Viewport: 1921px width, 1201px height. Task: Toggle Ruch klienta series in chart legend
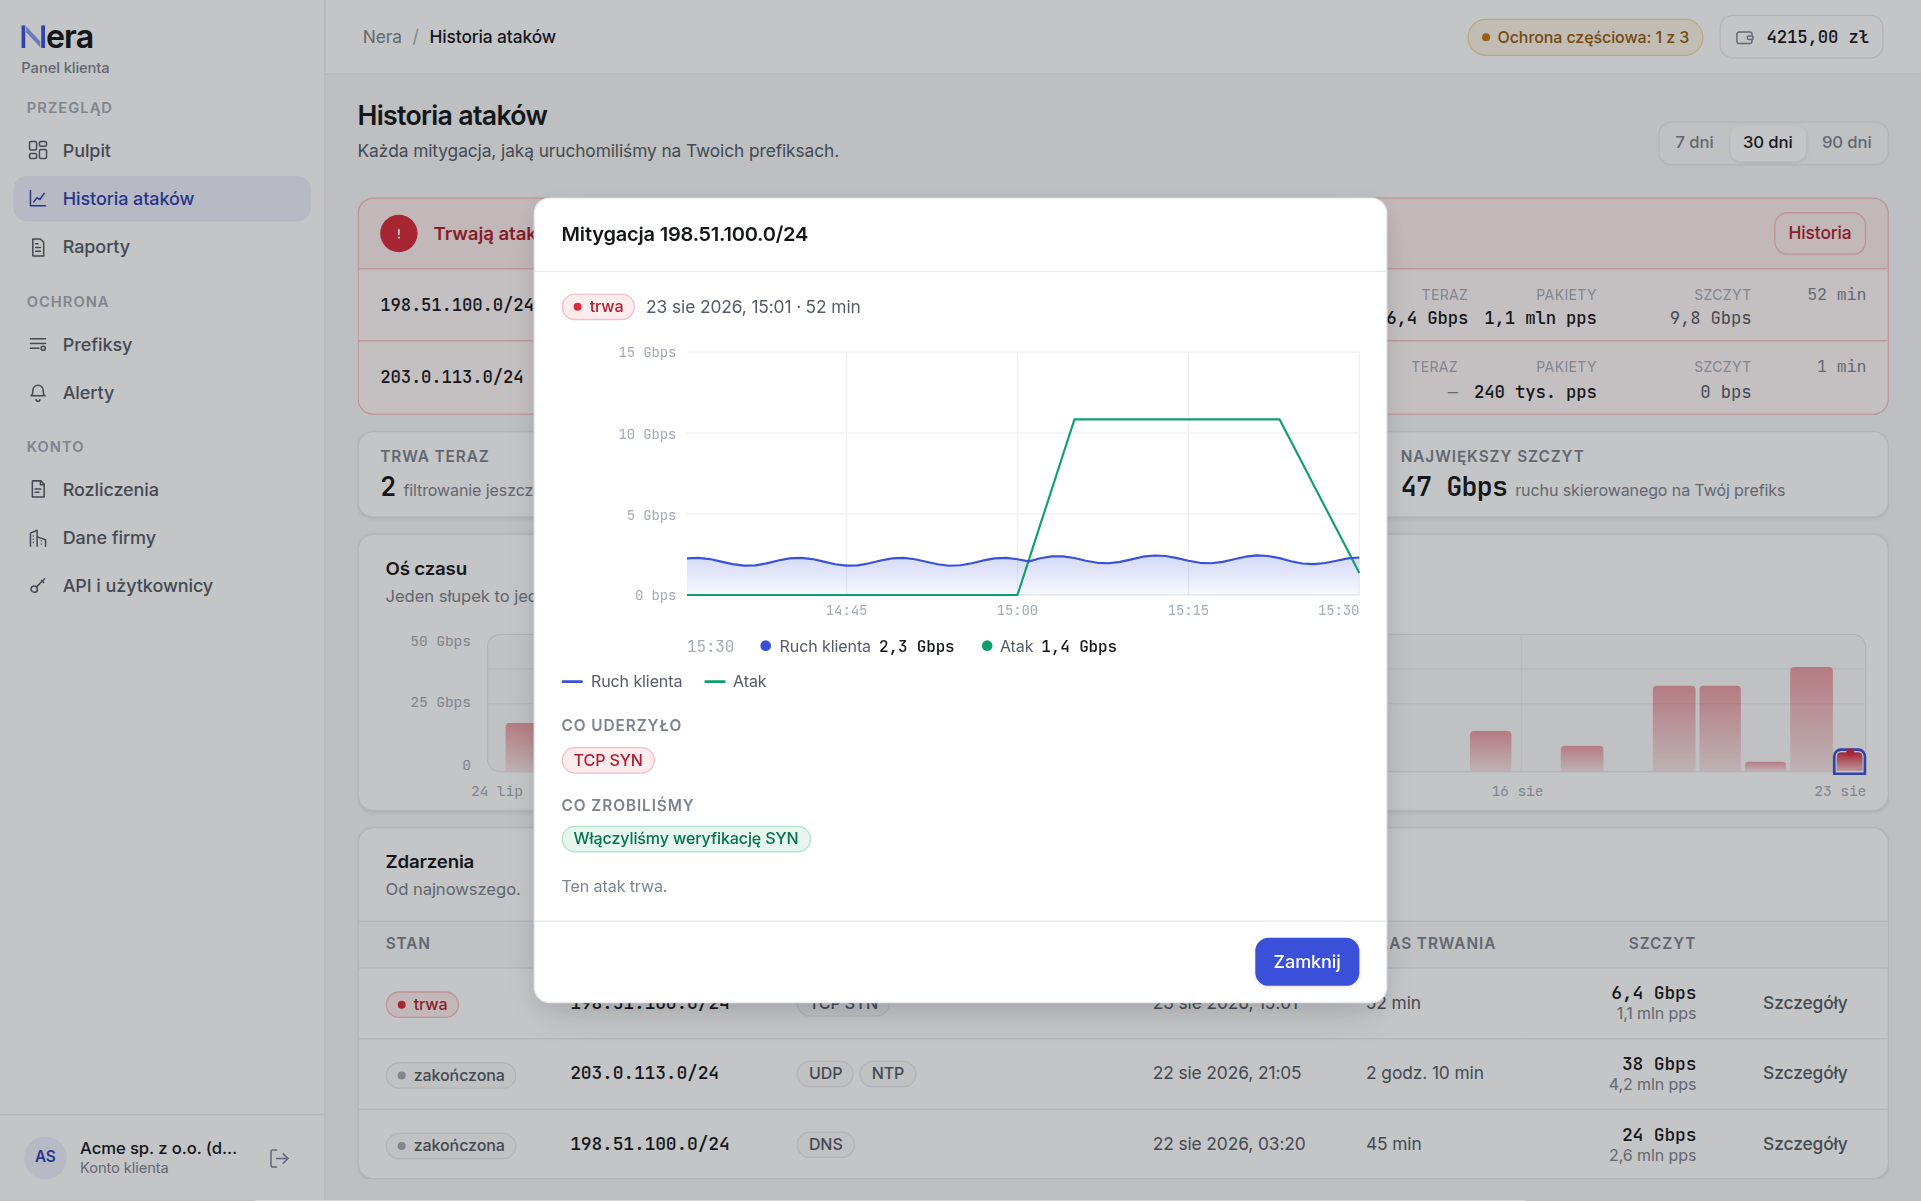(x=622, y=682)
